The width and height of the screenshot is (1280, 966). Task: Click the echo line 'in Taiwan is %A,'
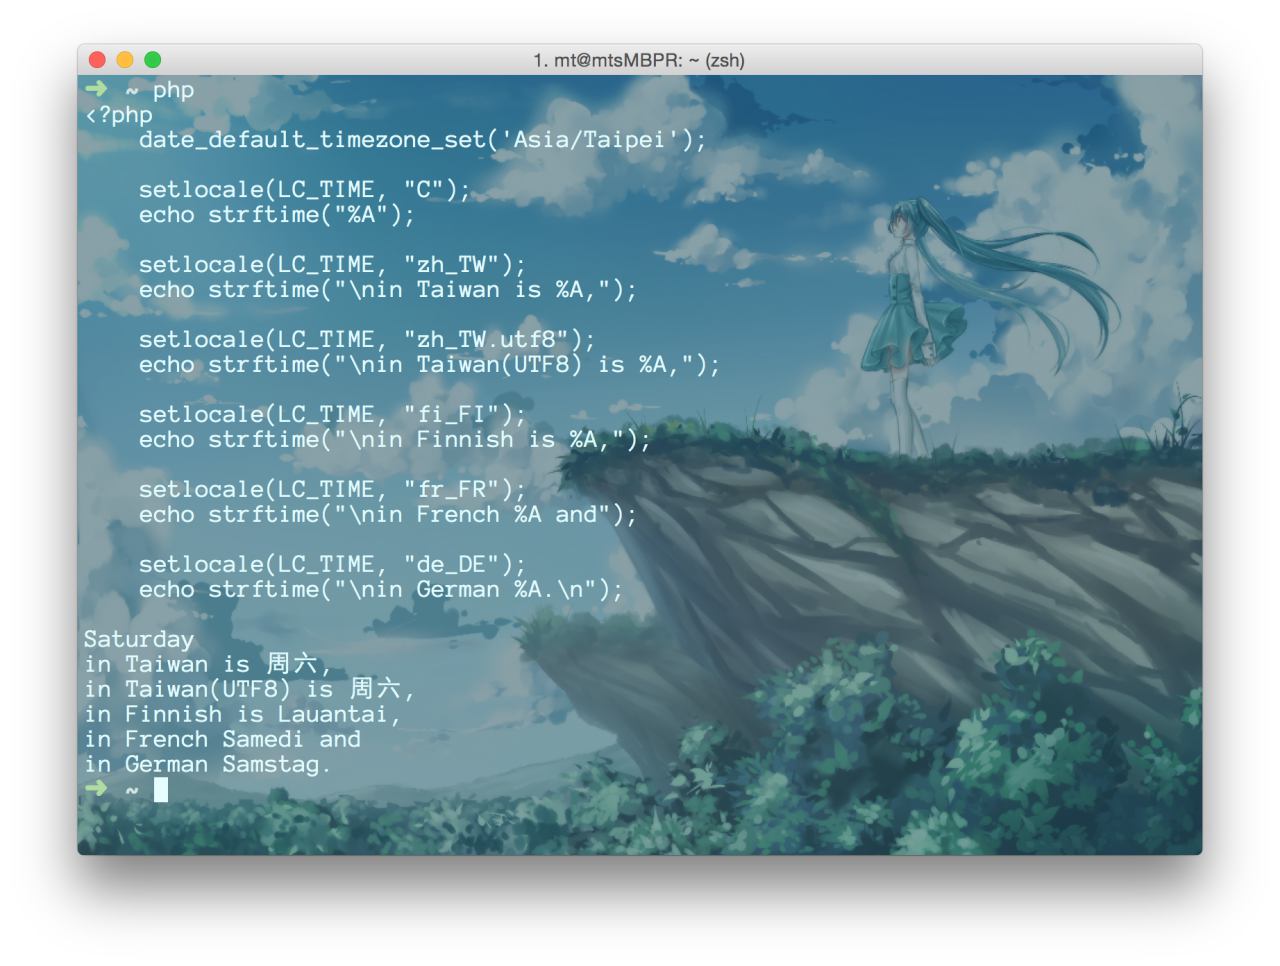click(x=387, y=290)
